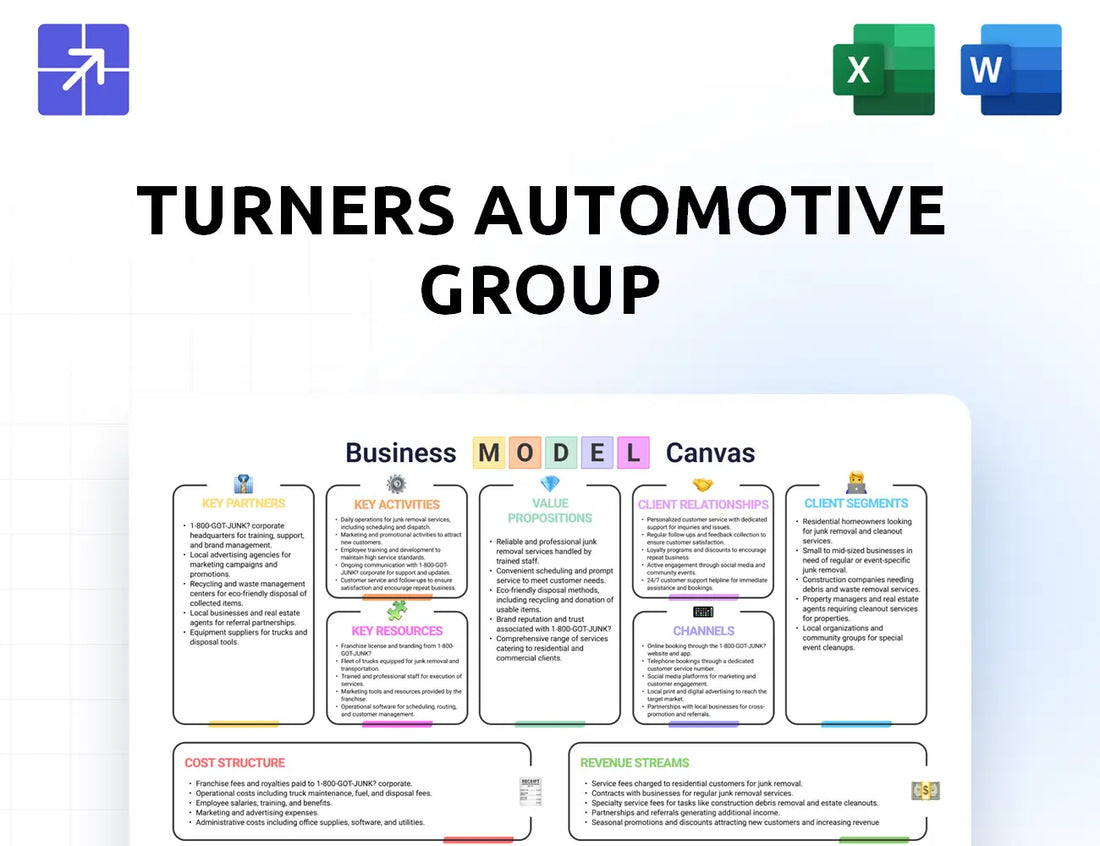Click "Personalized customer service" bullet

click(704, 523)
